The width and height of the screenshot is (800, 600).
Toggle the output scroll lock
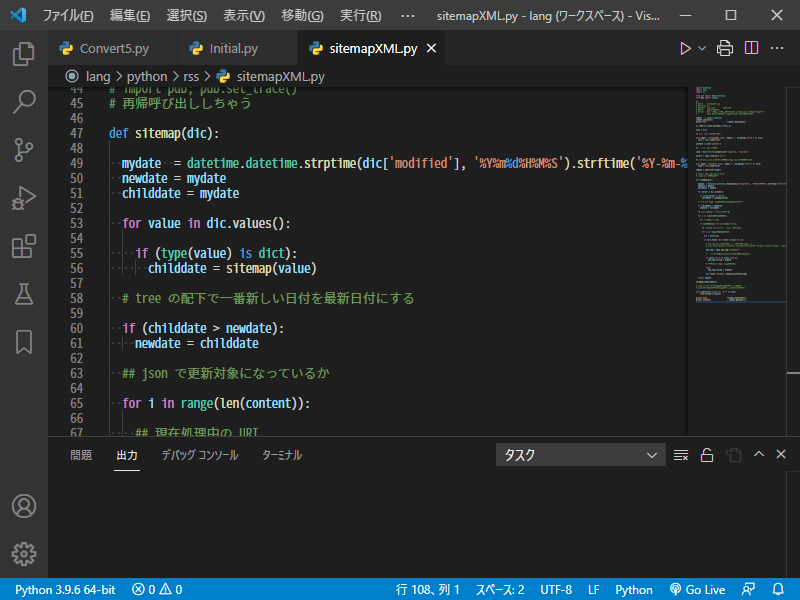[x=706, y=455]
